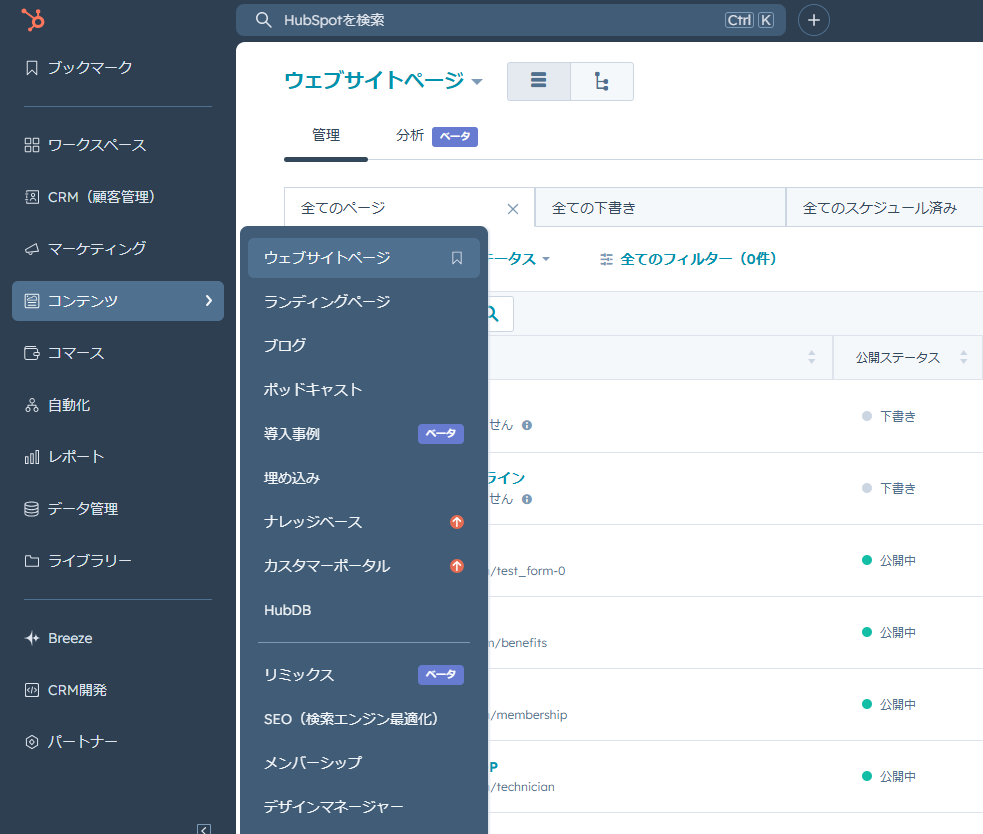The width and height of the screenshot is (983, 834).
Task: Choose ウェブサイトページ from content menu
Action: [x=364, y=258]
